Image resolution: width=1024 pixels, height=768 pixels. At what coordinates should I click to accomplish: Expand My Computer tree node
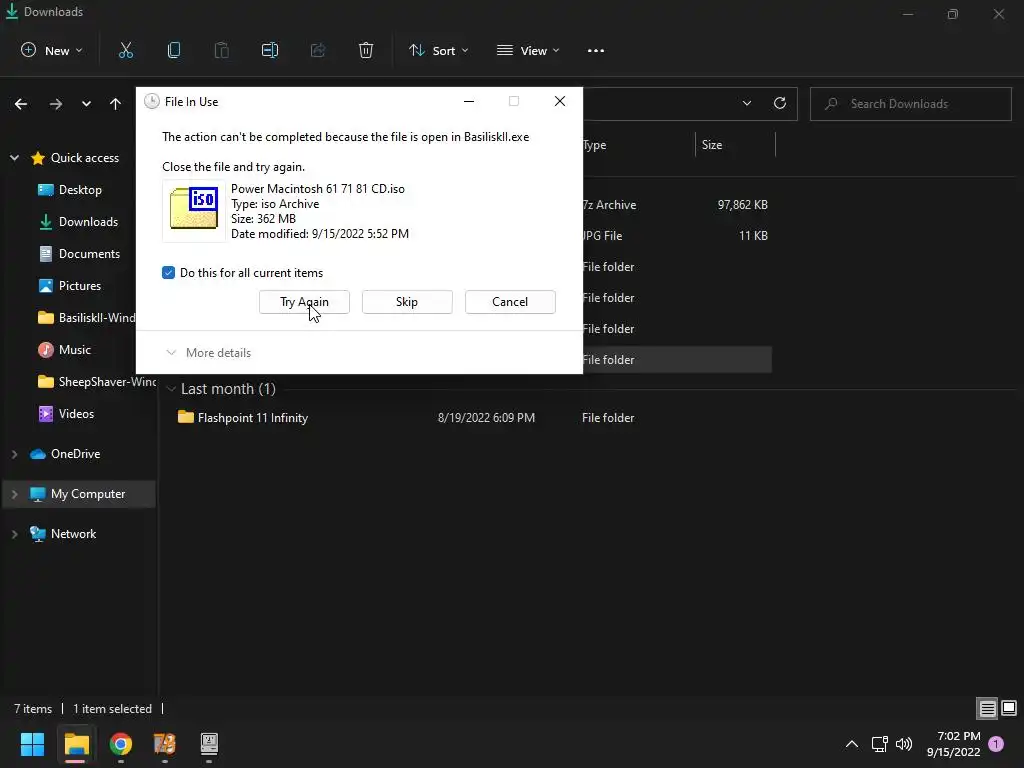pos(14,494)
